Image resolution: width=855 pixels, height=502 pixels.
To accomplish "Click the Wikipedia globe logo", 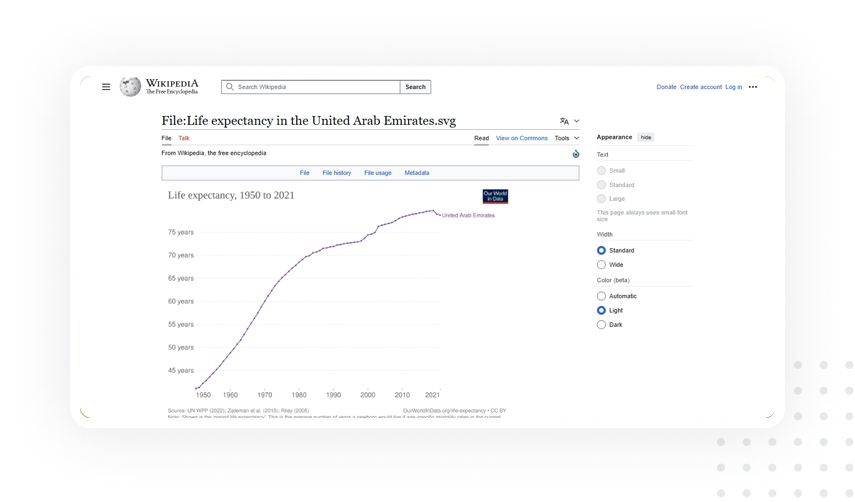I will click(130, 87).
